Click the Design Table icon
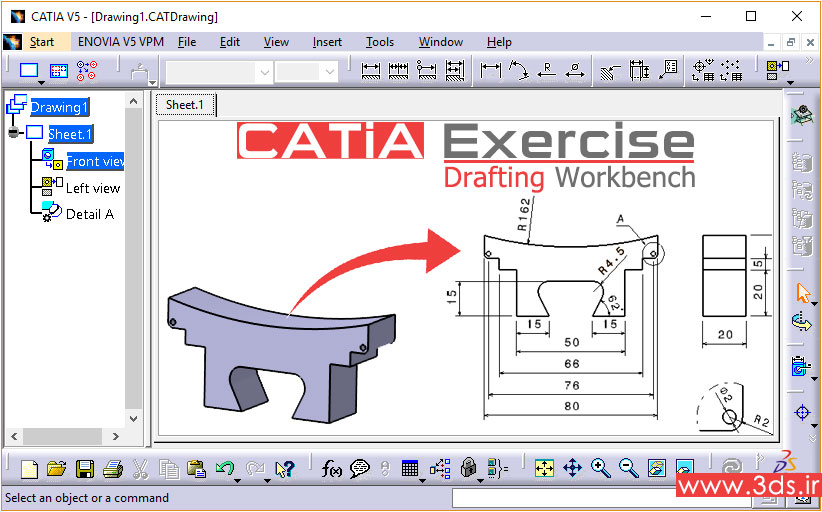 click(409, 468)
